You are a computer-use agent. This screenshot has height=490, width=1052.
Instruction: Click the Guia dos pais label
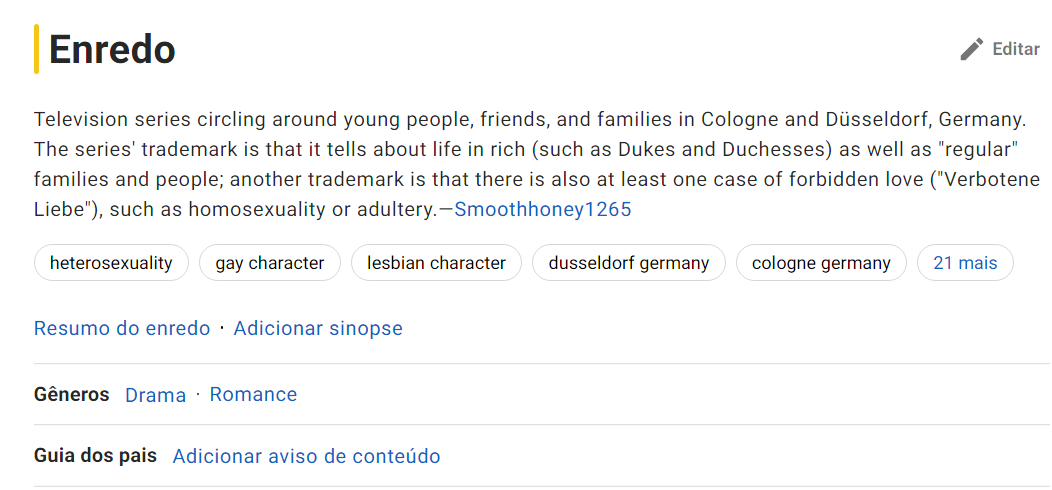click(95, 456)
